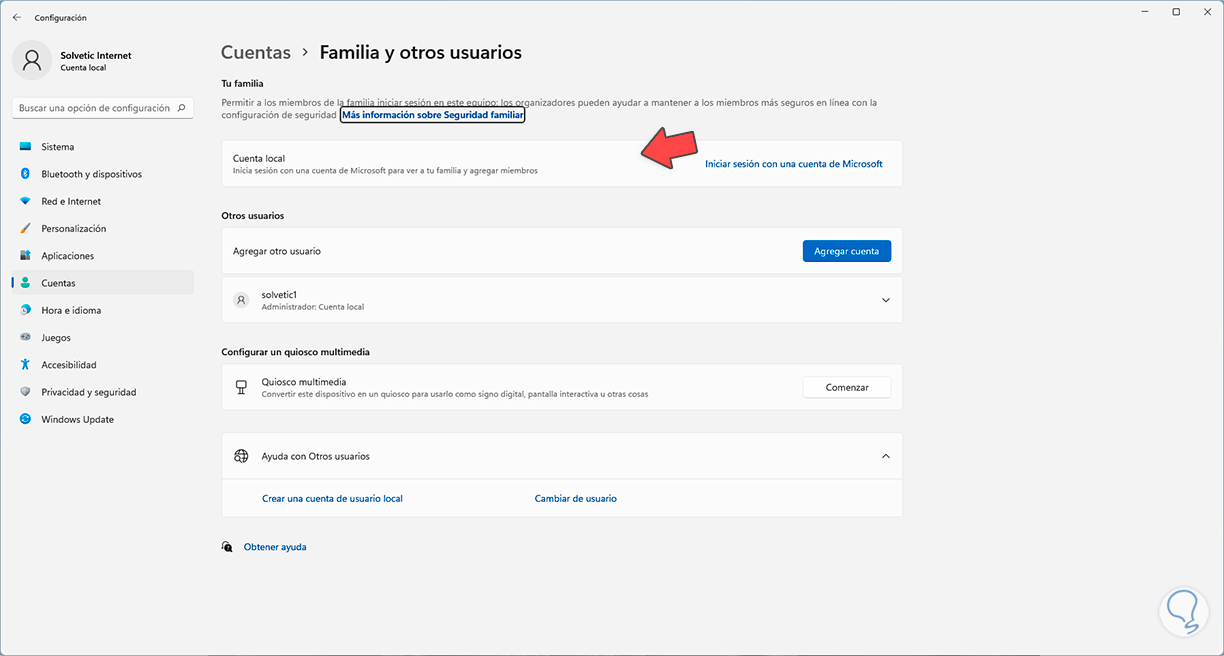Click the back arrow in title bar
The image size is (1224, 656).
coord(17,17)
